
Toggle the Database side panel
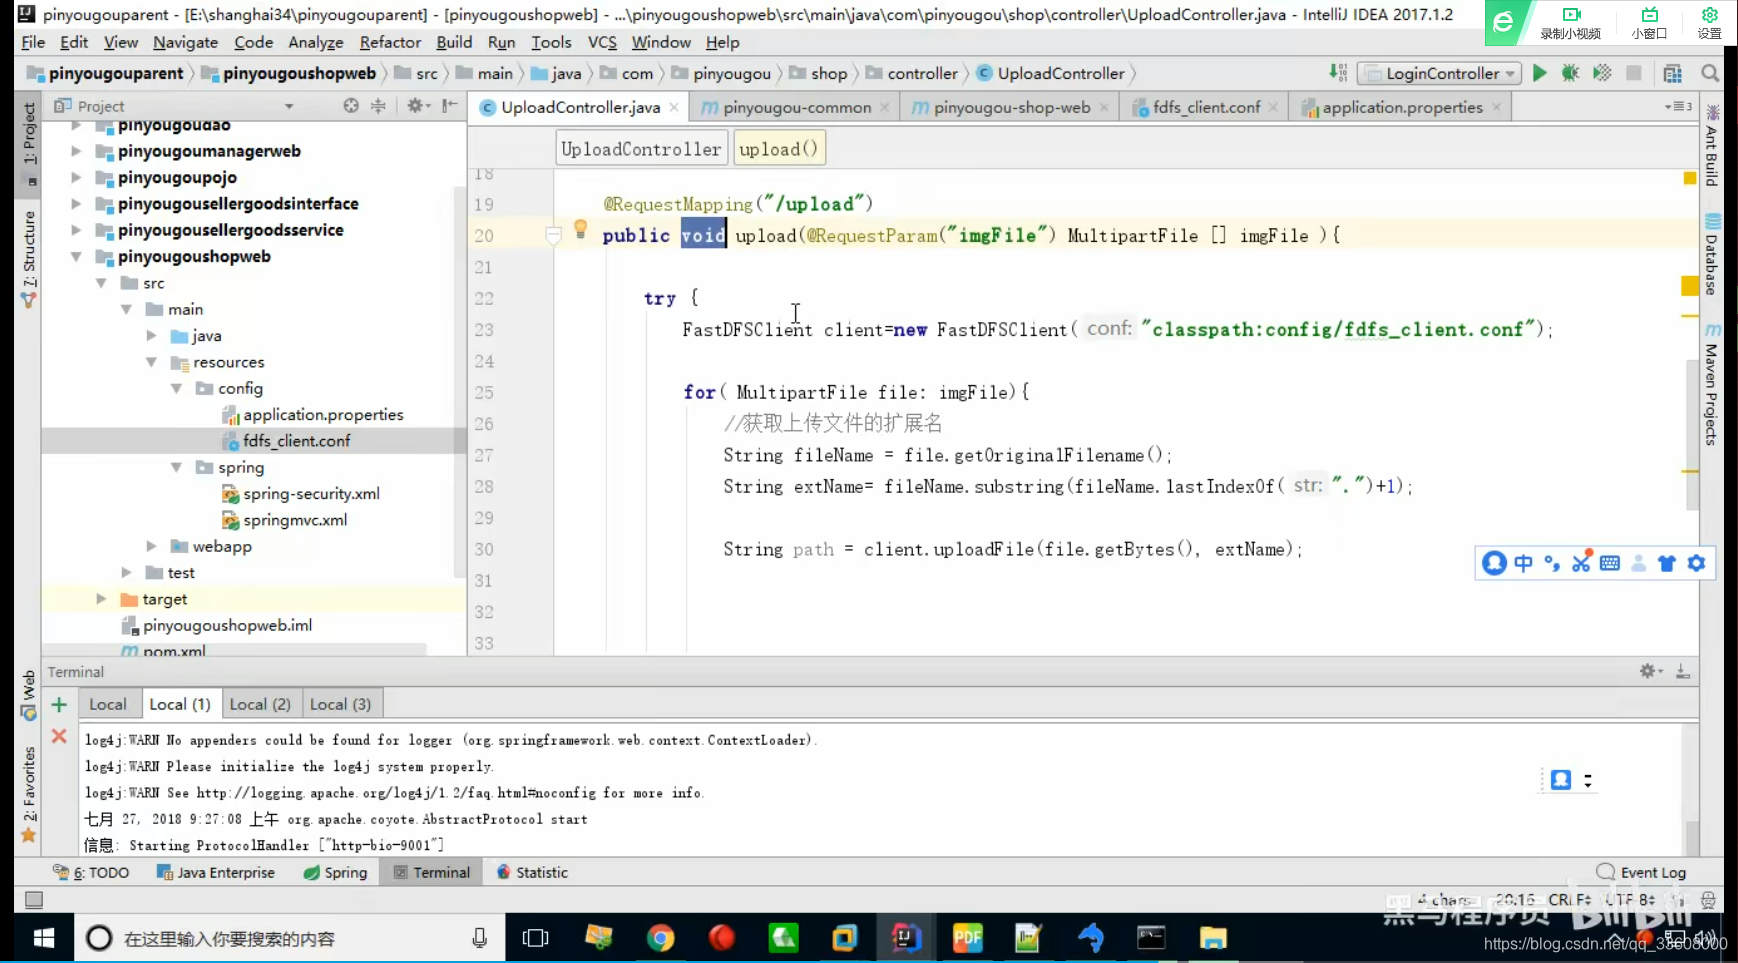click(x=1712, y=255)
